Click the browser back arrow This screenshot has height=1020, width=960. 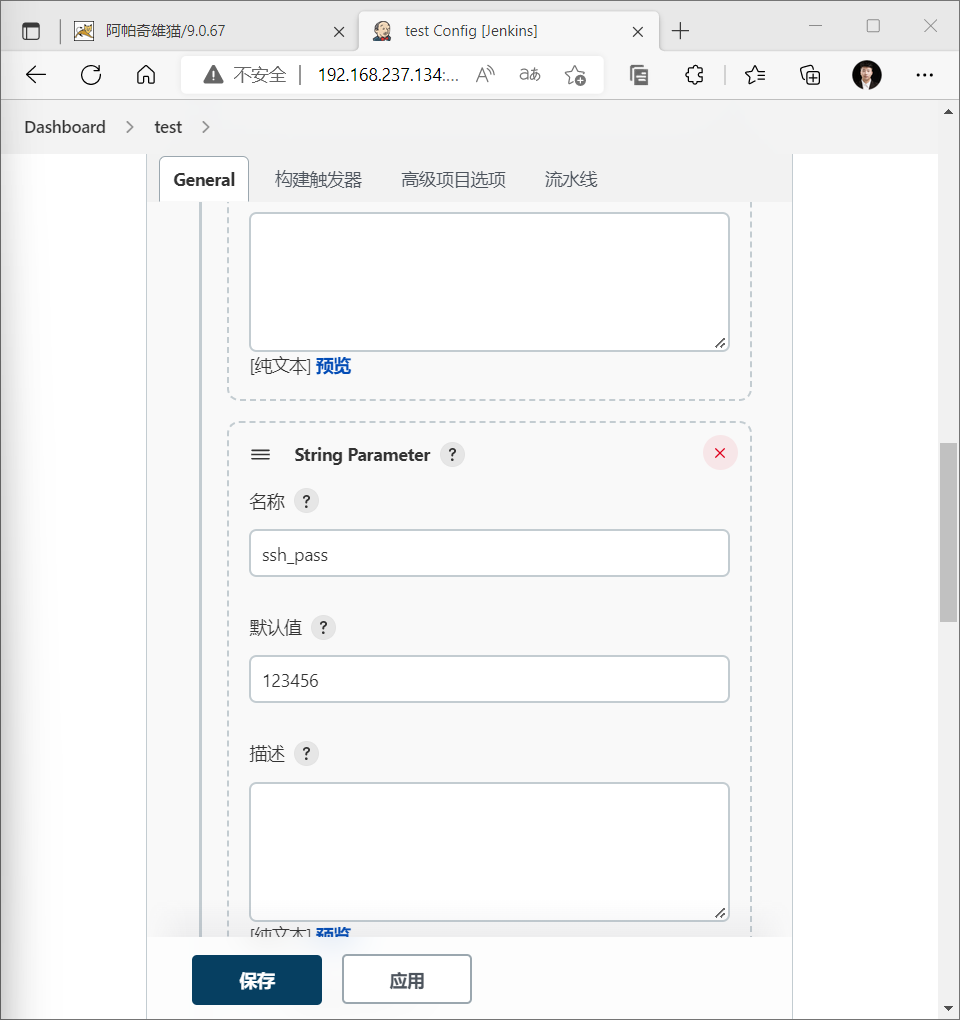point(36,75)
